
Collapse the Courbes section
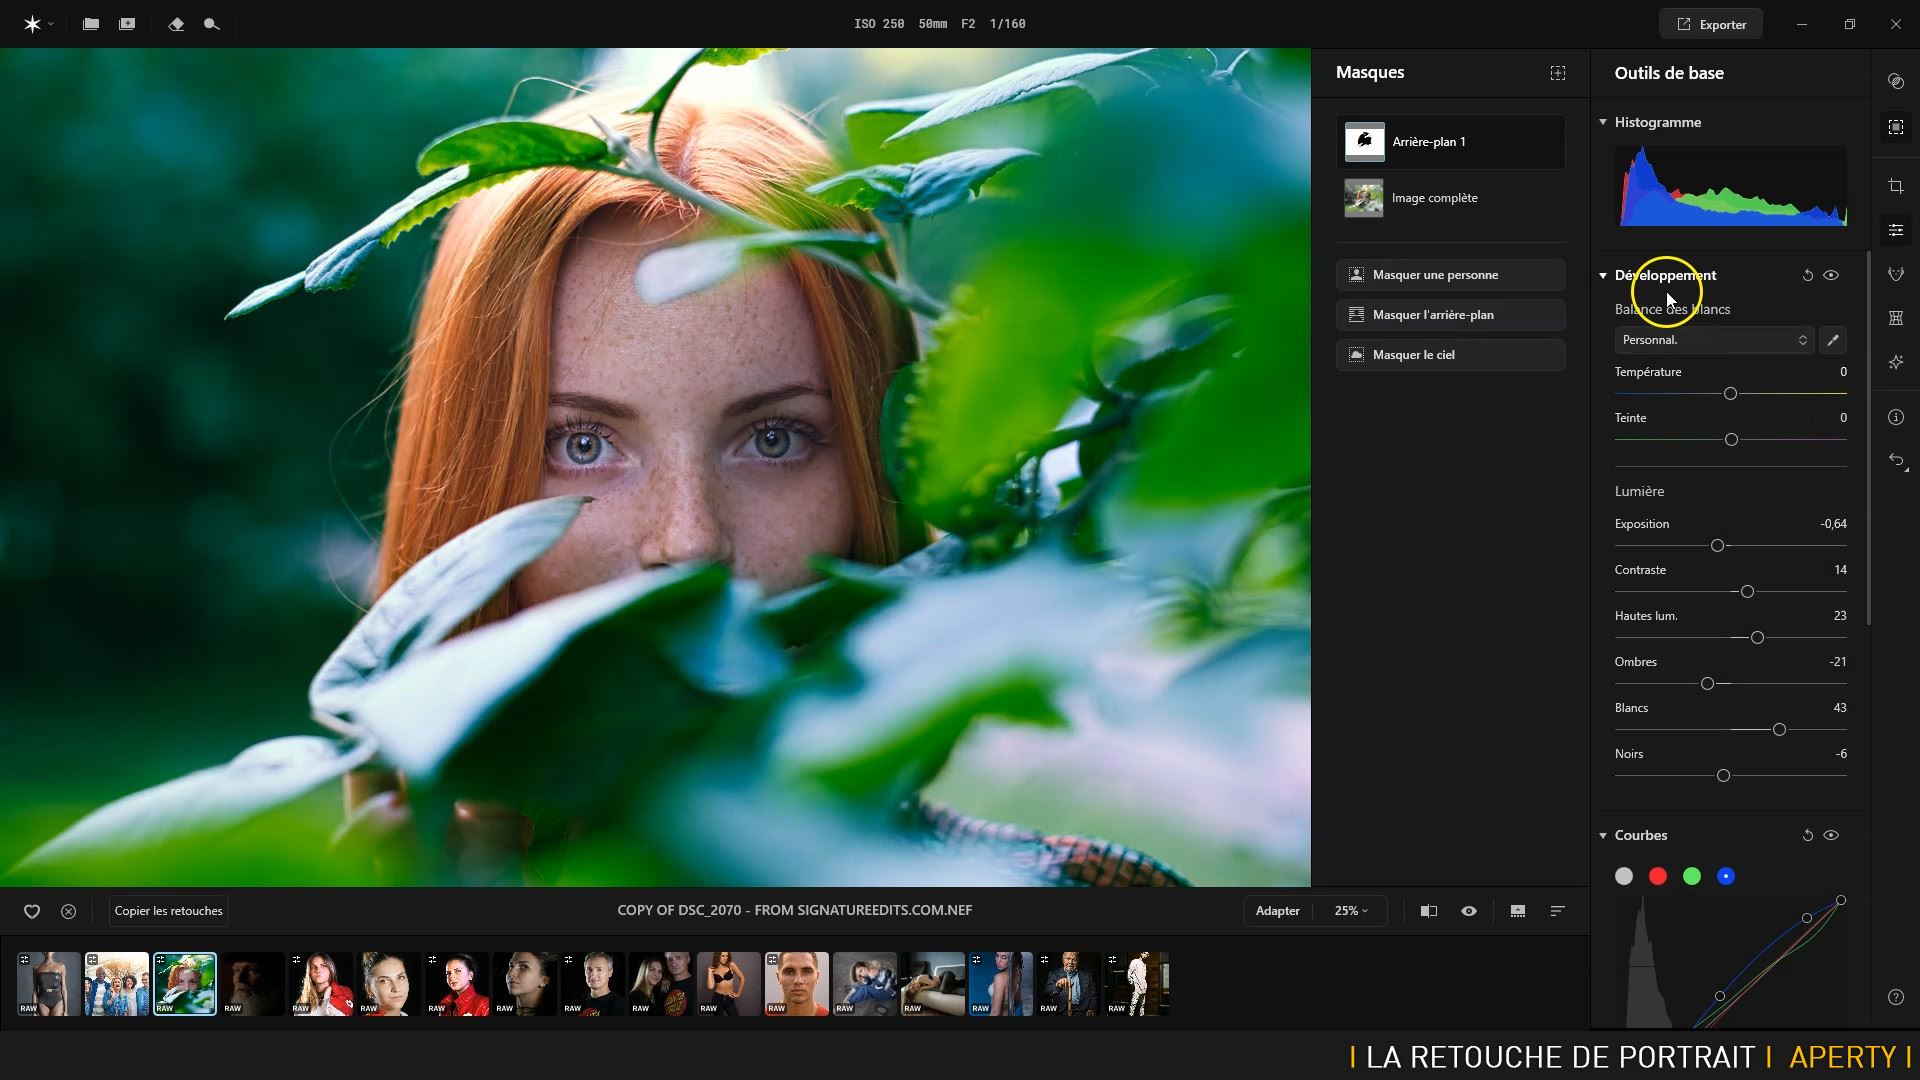coord(1603,835)
